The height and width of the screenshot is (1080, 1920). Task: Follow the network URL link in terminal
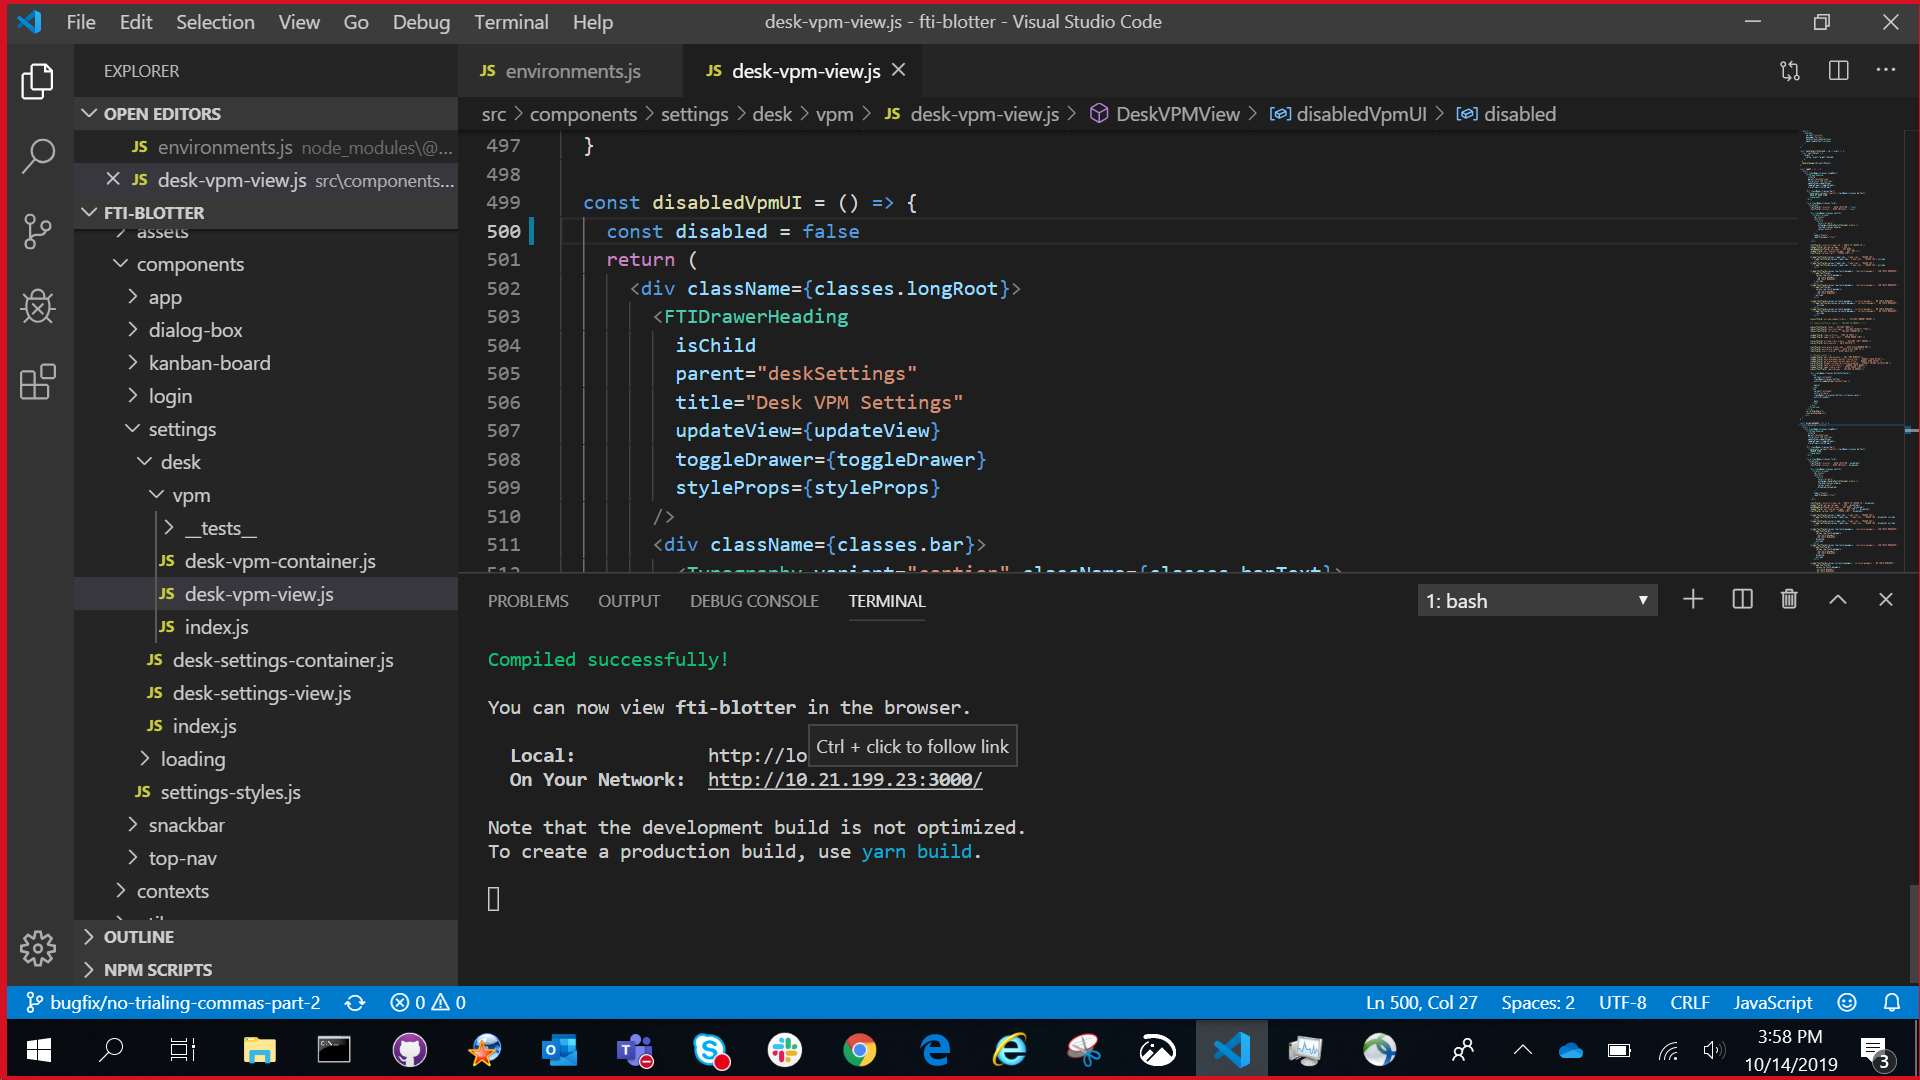pos(845,780)
